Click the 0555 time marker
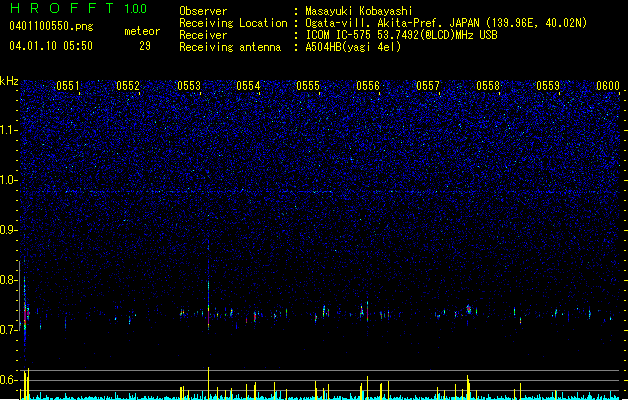Viewport: 629px width, 400px height. pyautogui.click(x=308, y=86)
